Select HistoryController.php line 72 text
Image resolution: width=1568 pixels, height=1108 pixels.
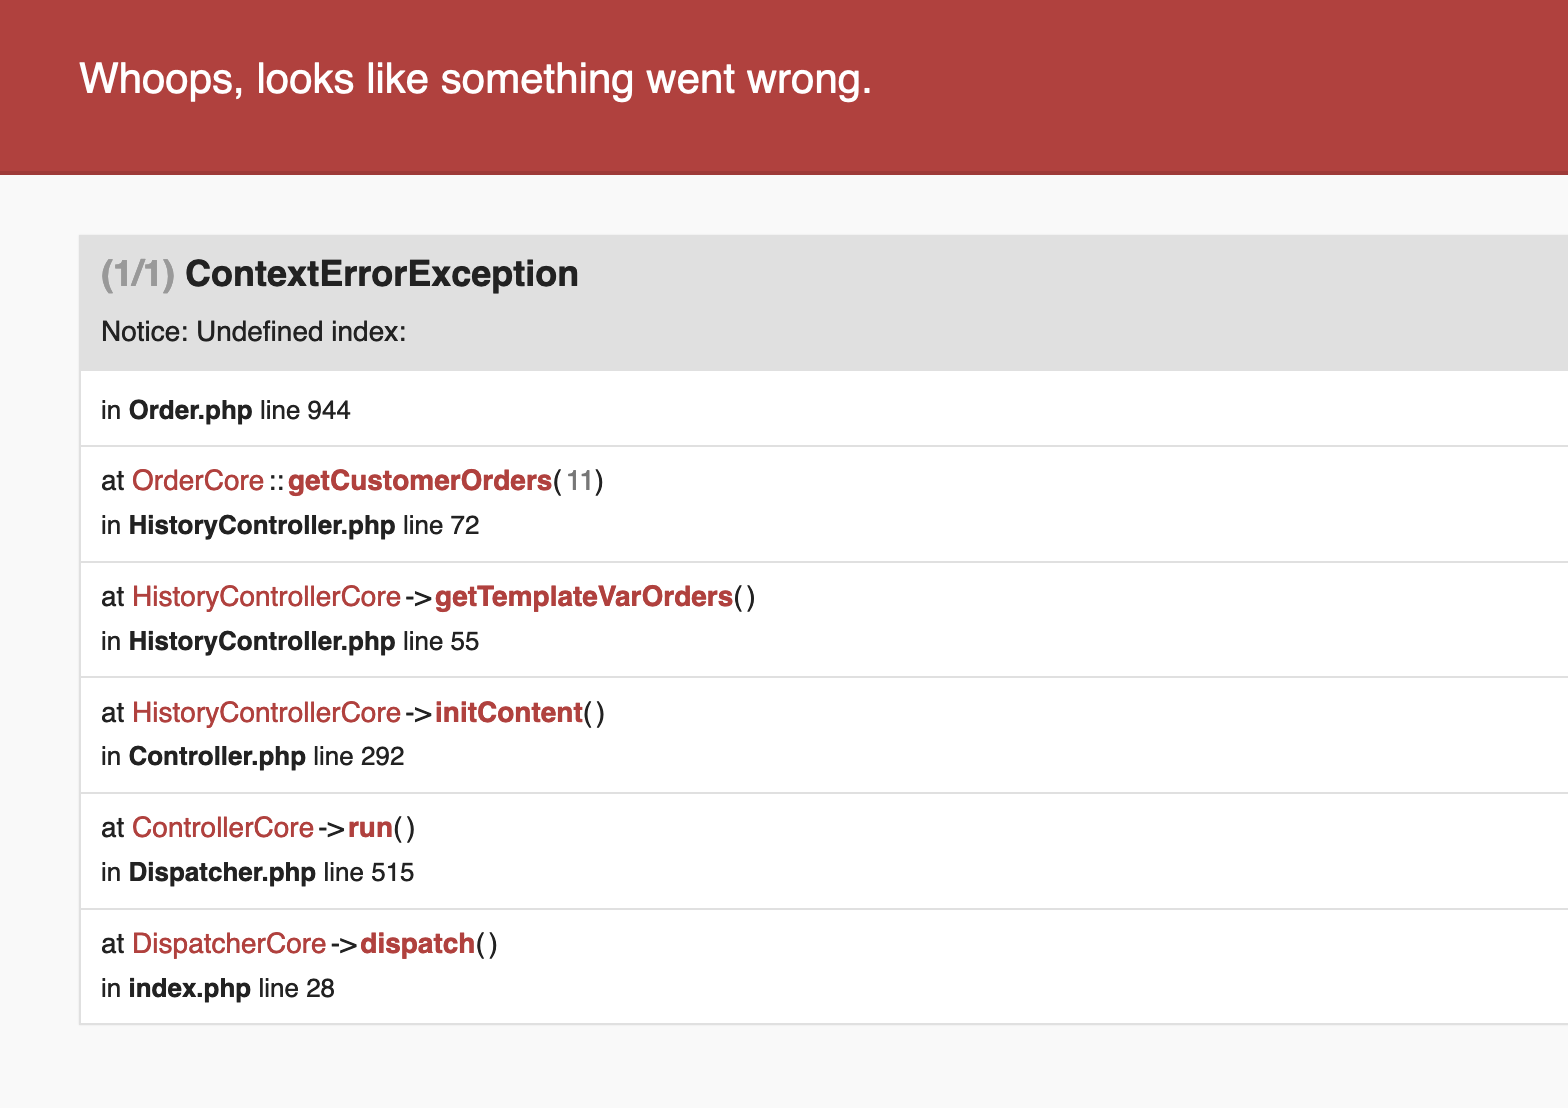(x=290, y=526)
